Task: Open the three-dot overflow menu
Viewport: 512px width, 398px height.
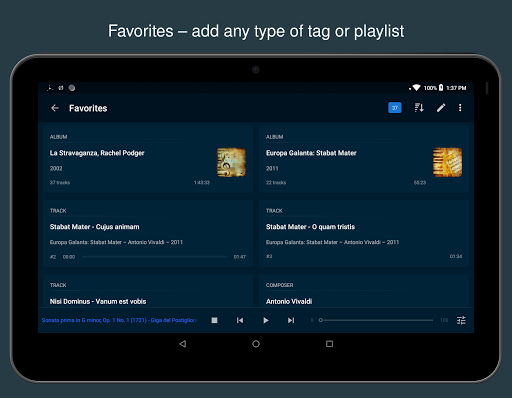Action: 460,108
